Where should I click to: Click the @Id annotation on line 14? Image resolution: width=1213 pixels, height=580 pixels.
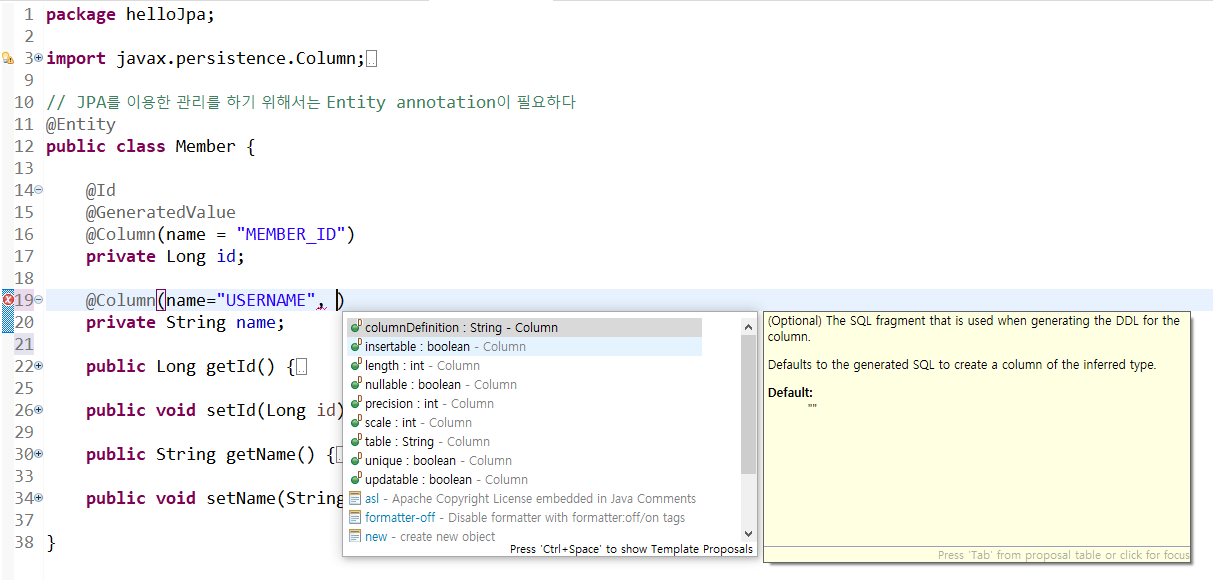101,190
